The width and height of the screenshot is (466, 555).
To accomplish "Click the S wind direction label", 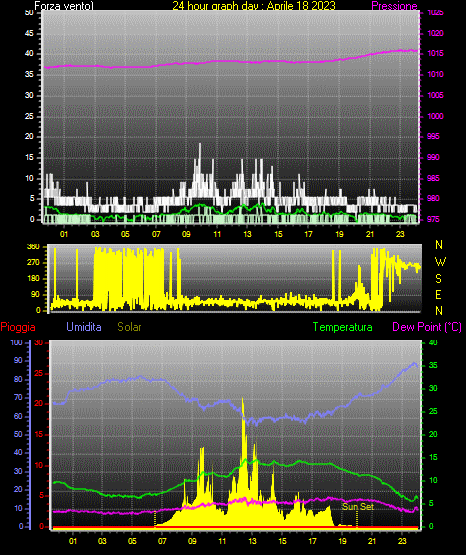I will tap(438, 279).
